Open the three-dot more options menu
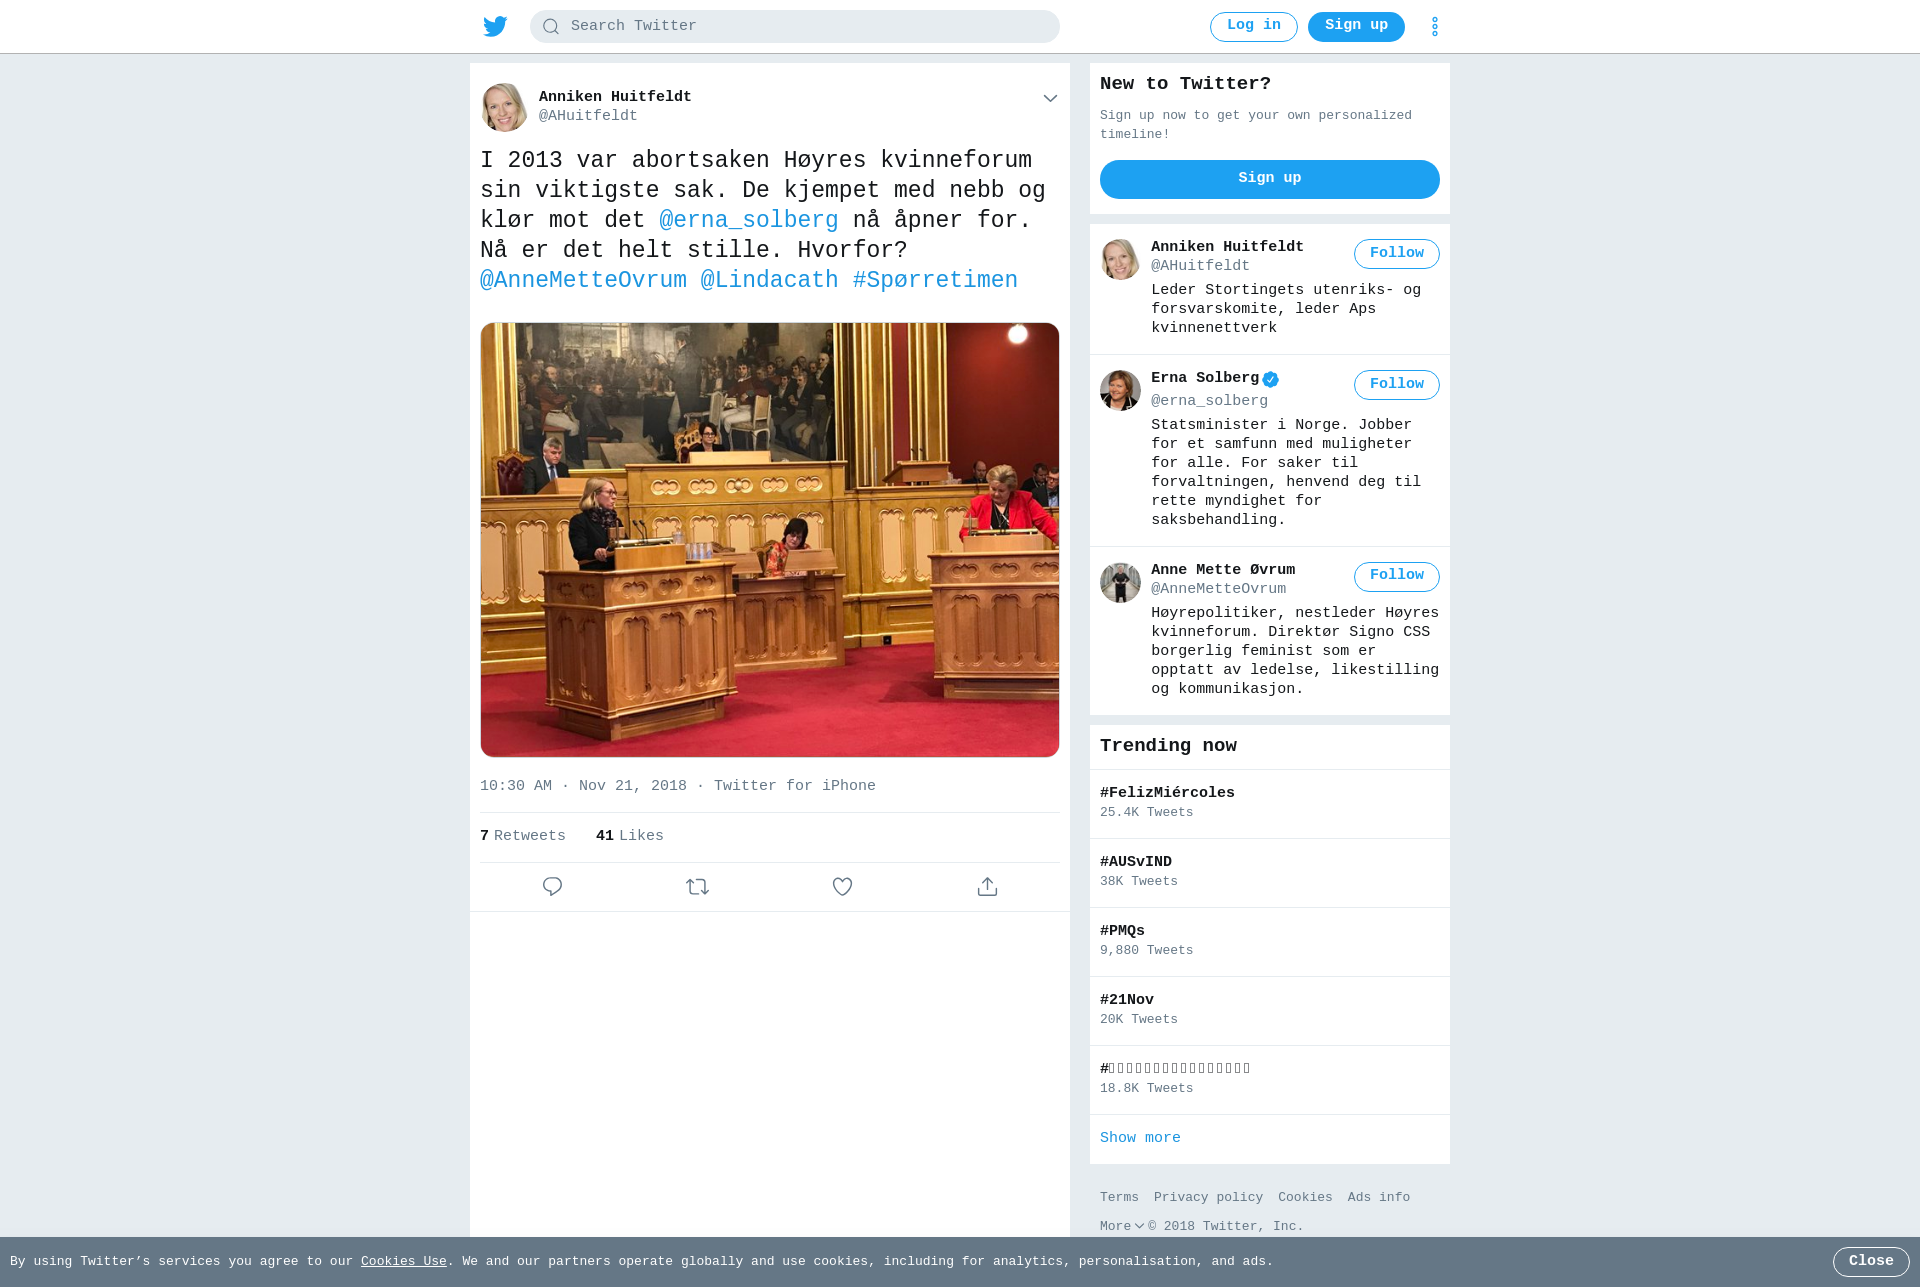Screen dimensions: 1920x1287 click(1434, 26)
